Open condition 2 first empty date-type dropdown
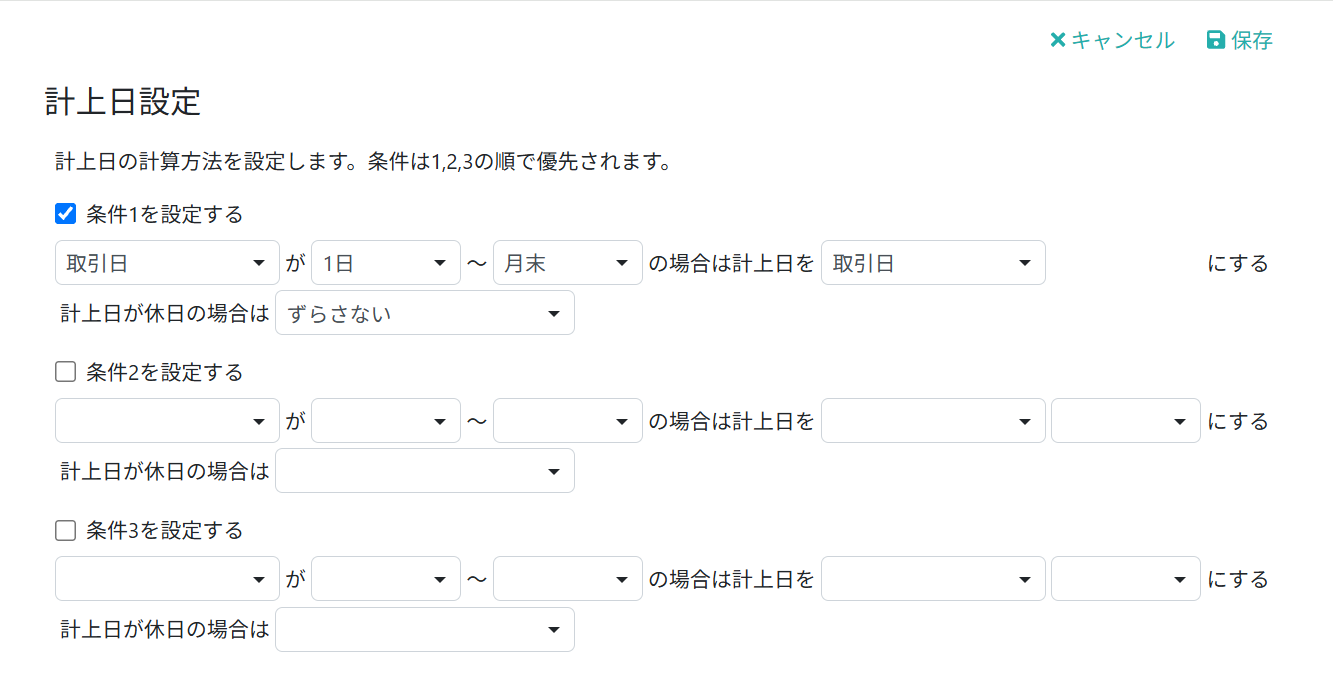This screenshot has height=679, width=1333. (x=167, y=421)
